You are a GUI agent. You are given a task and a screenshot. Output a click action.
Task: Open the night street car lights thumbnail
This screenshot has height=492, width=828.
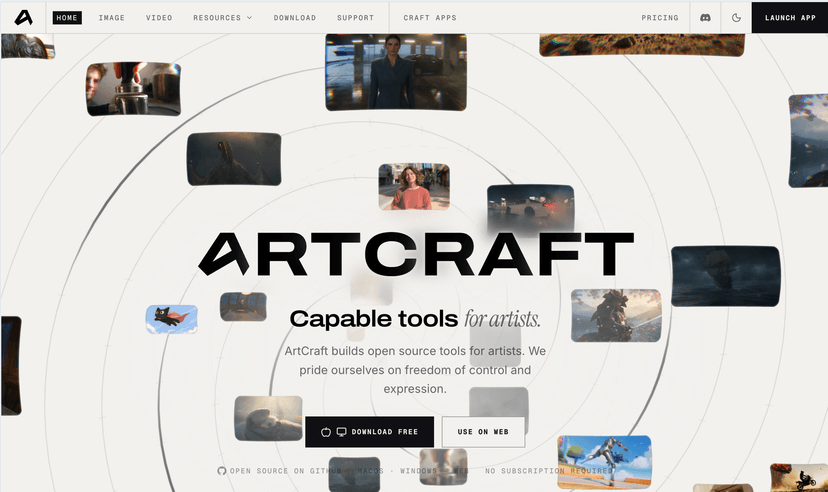(x=530, y=208)
